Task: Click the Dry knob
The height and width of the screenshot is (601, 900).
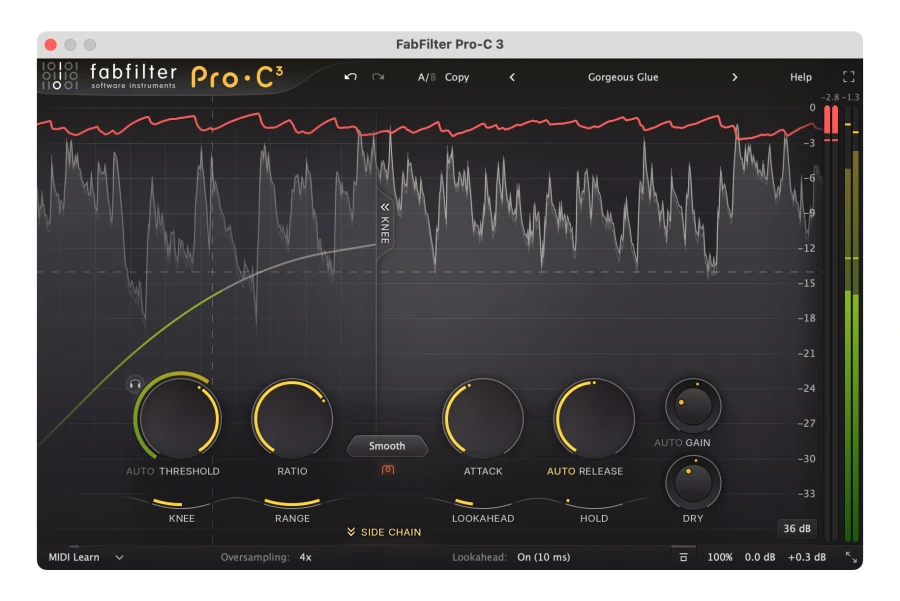Action: pos(693,483)
